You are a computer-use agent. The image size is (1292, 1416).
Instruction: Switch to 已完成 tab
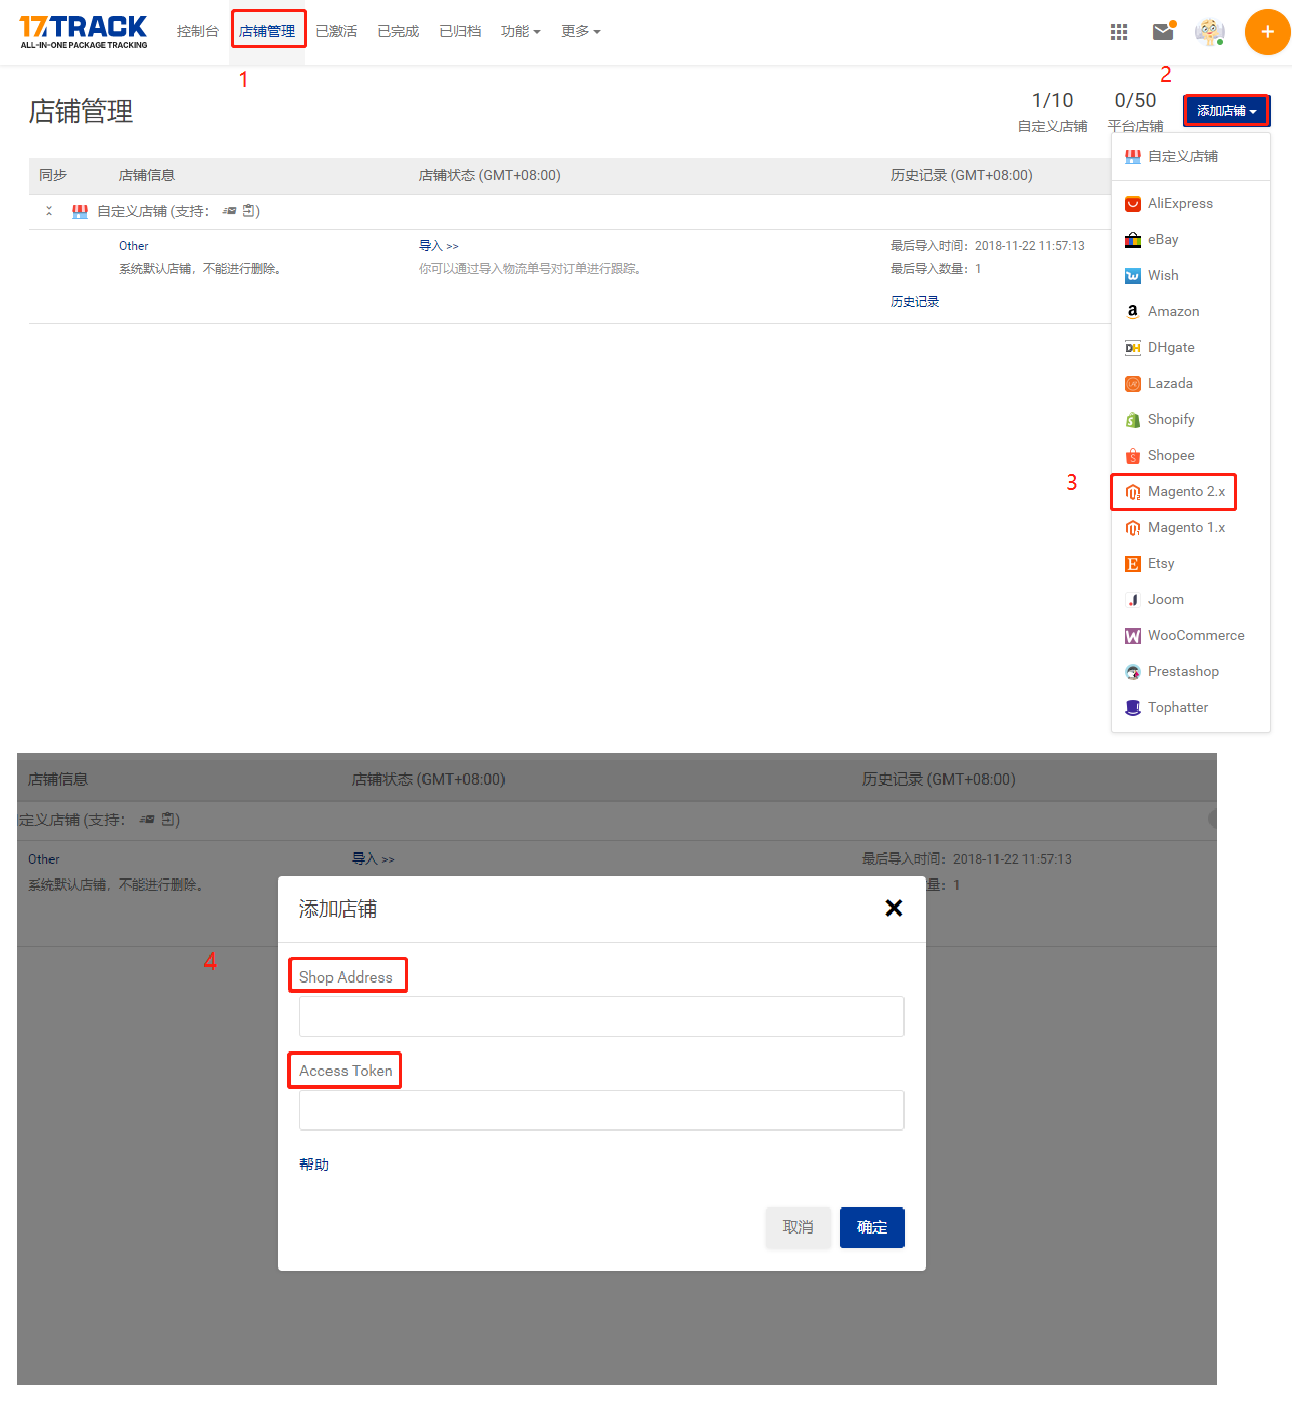coord(398,32)
